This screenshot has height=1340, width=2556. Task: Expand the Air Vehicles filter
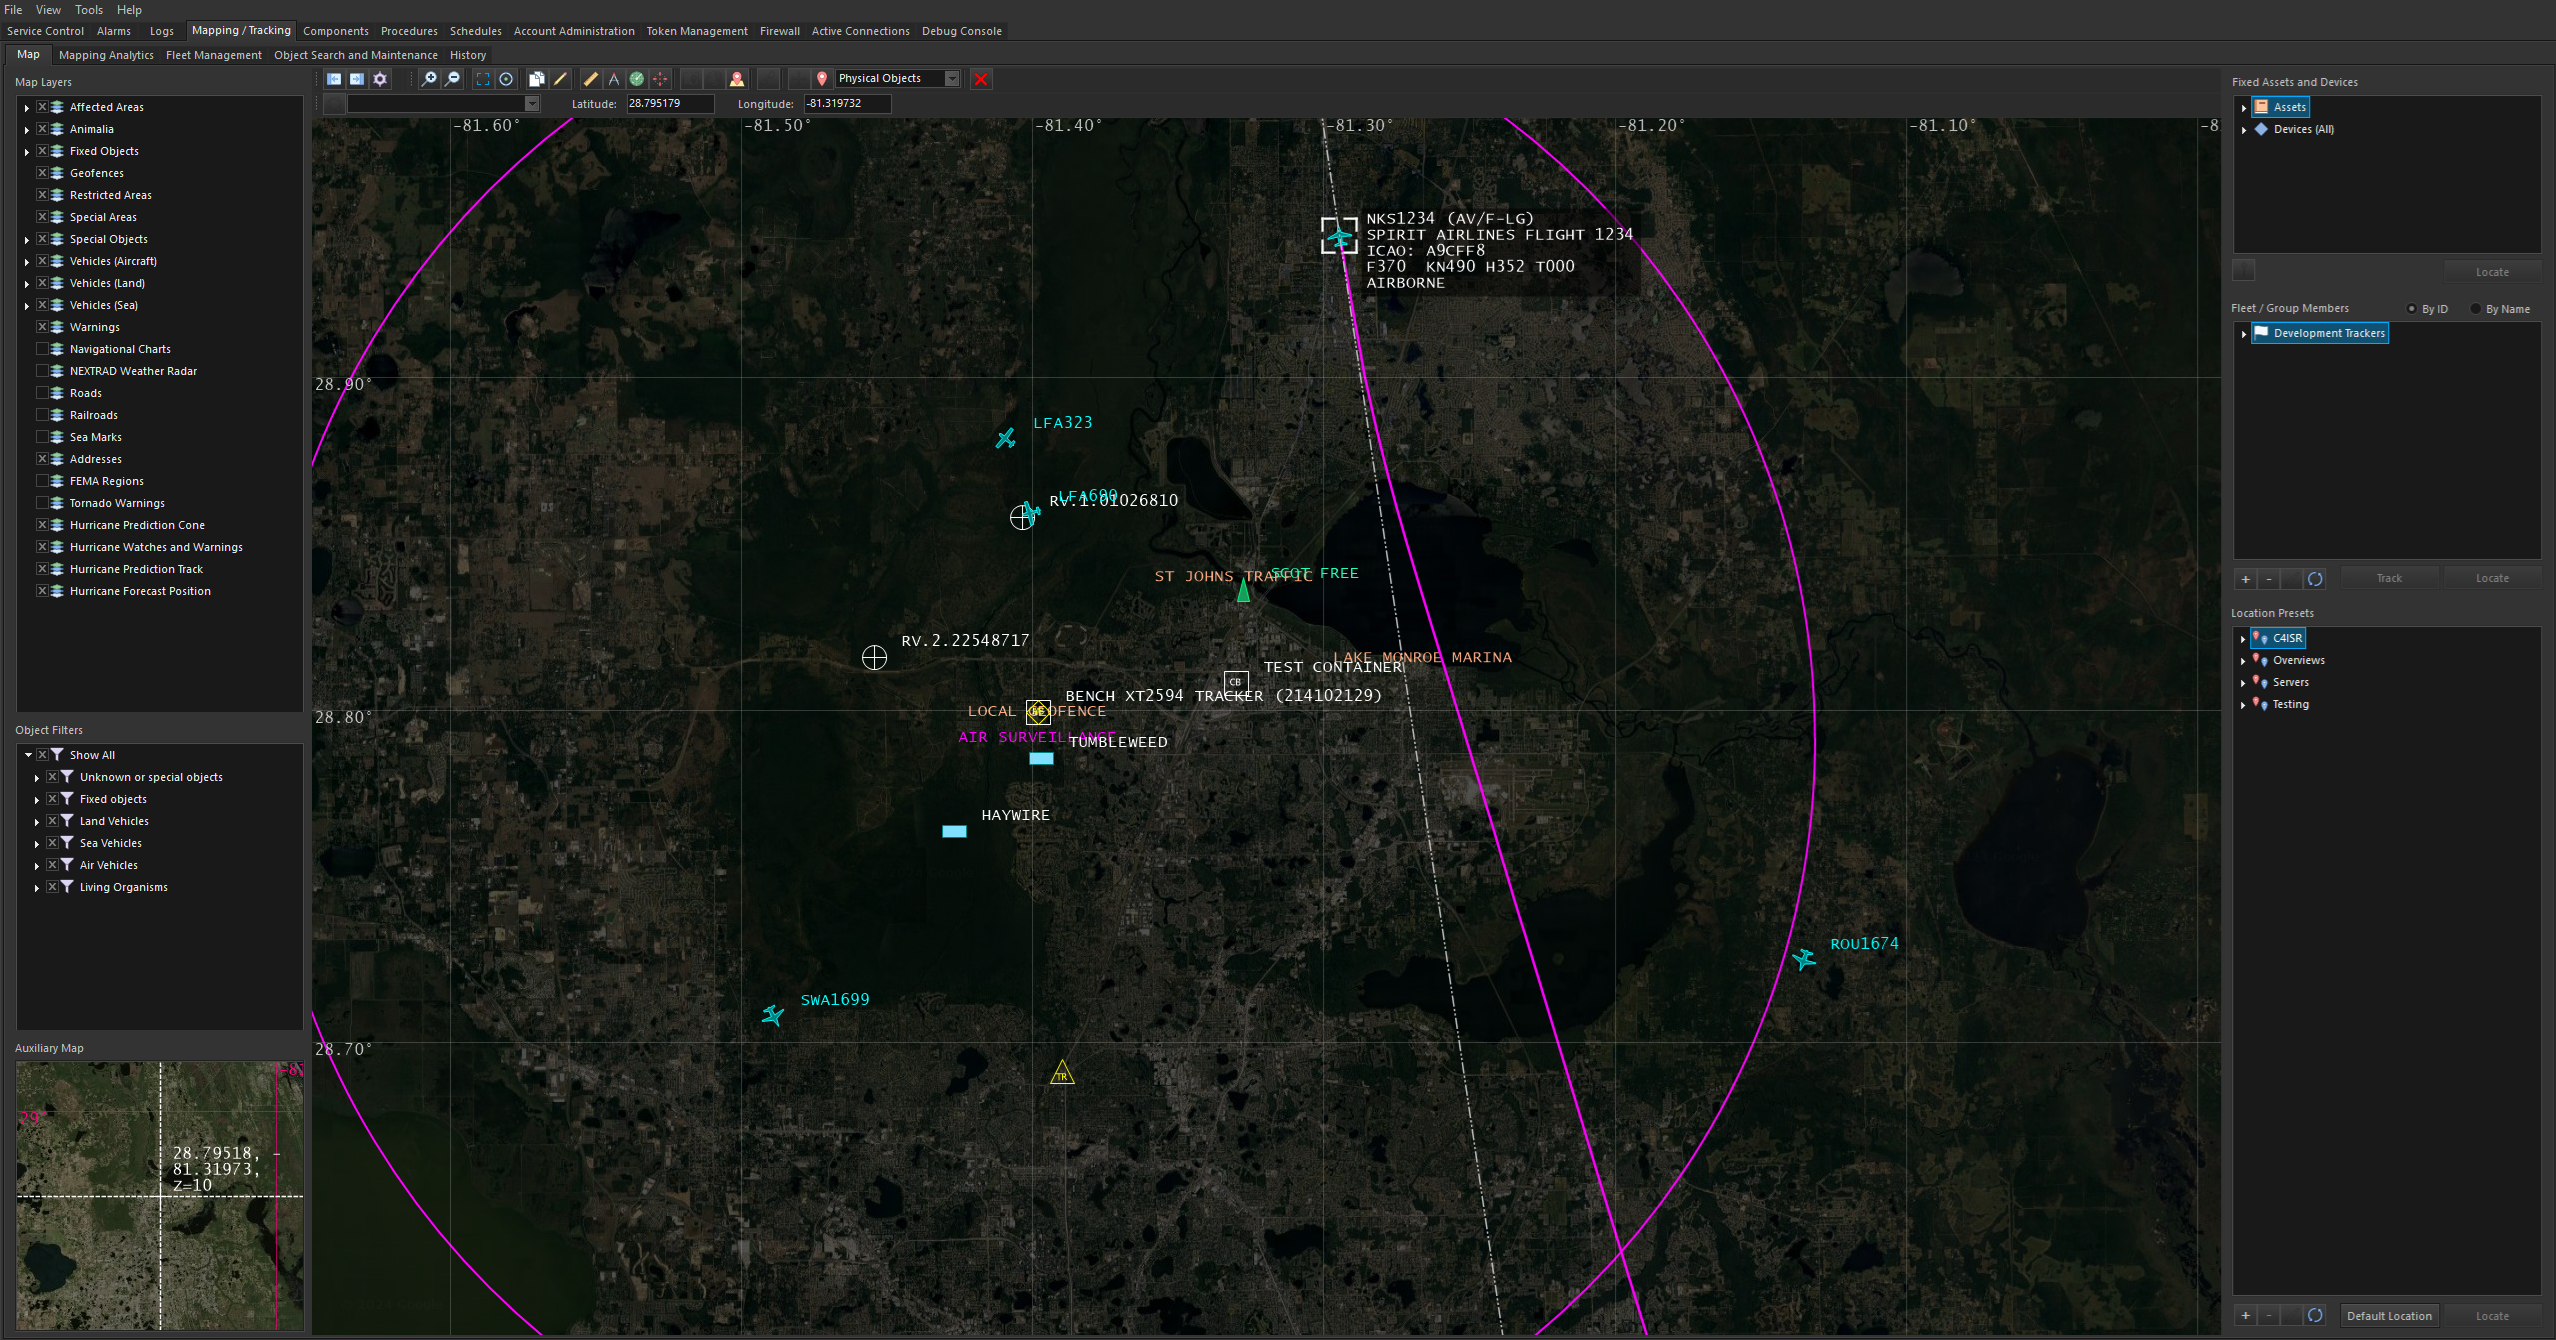coord(37,866)
